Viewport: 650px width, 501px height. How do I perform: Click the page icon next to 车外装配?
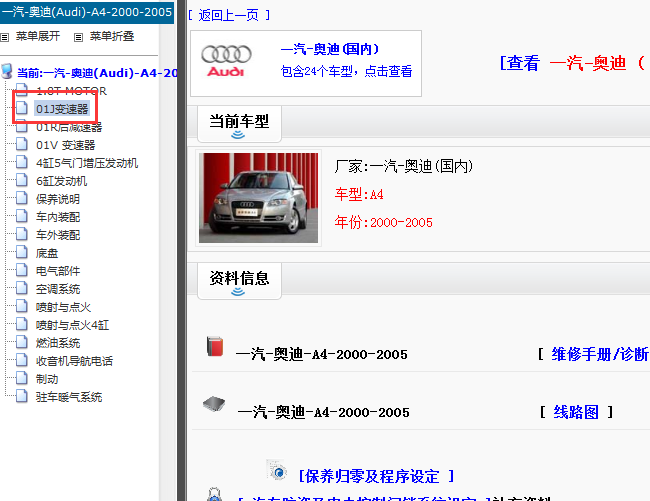click(x=22, y=234)
